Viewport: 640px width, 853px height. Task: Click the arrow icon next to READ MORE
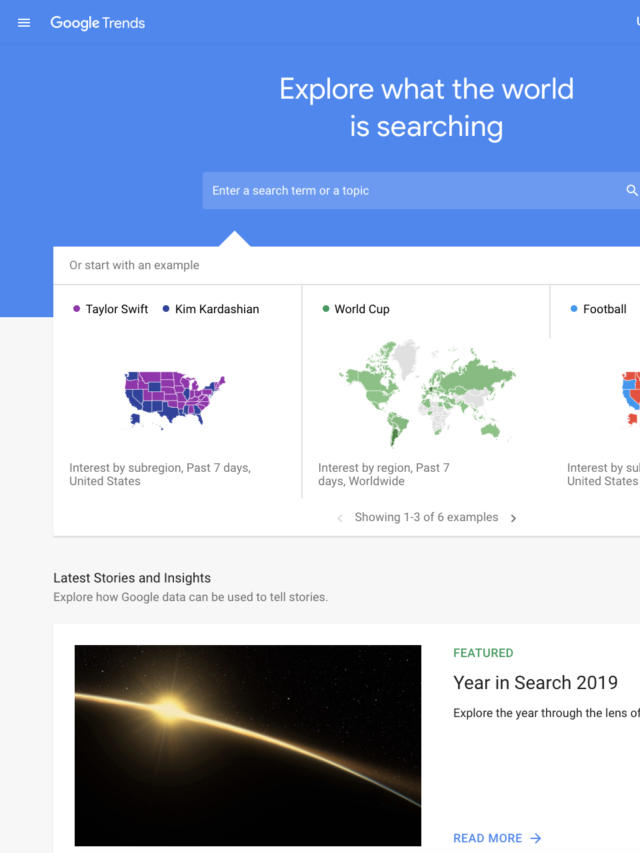coord(536,838)
